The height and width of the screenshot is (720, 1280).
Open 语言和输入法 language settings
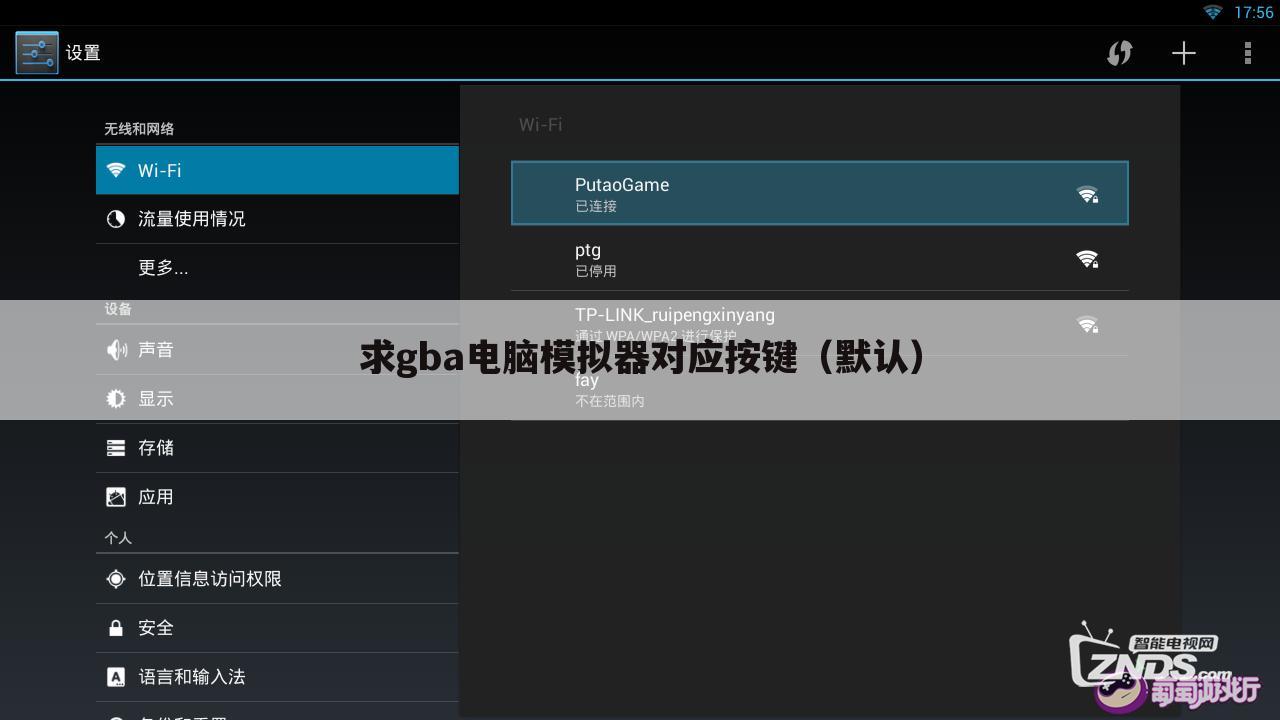[277, 677]
